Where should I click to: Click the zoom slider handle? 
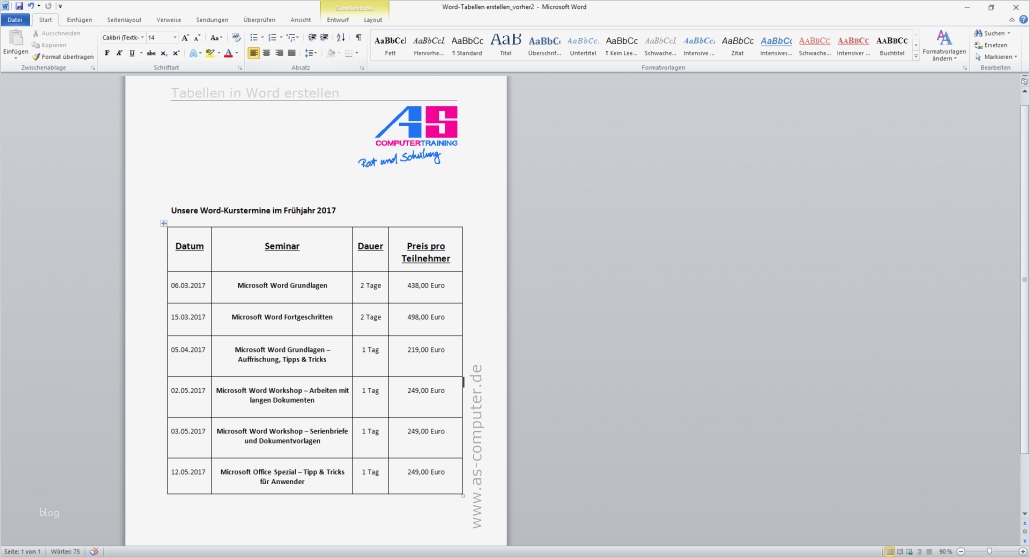(989, 551)
